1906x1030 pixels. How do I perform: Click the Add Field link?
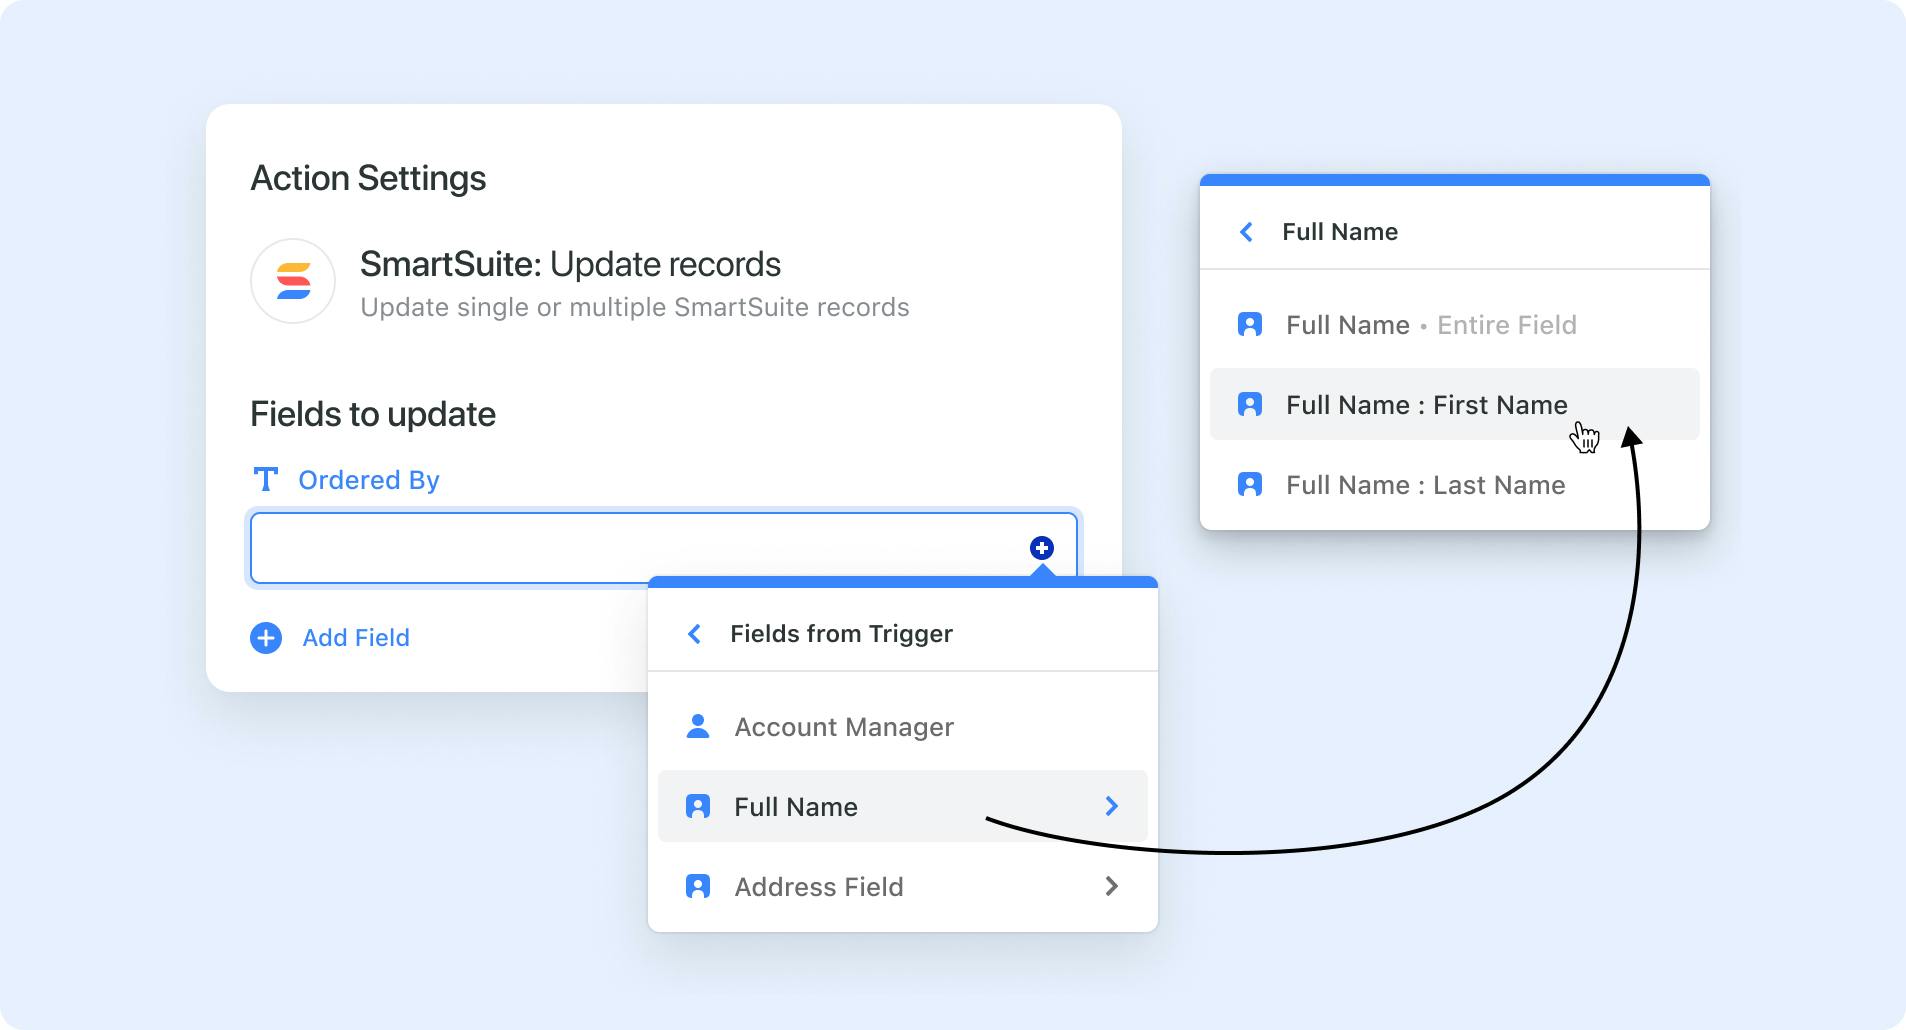(356, 638)
